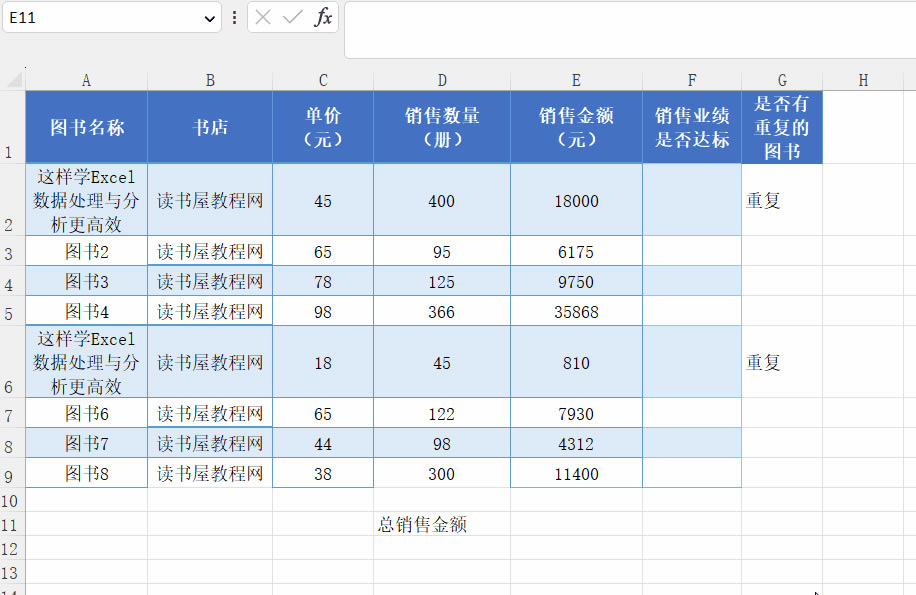Click the Name Box showing E11

pos(100,18)
